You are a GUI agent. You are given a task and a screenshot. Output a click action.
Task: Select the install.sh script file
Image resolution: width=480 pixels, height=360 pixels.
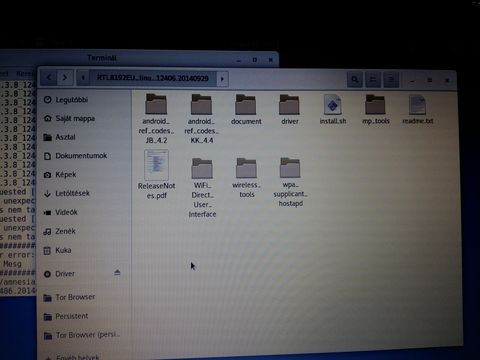pyautogui.click(x=333, y=109)
